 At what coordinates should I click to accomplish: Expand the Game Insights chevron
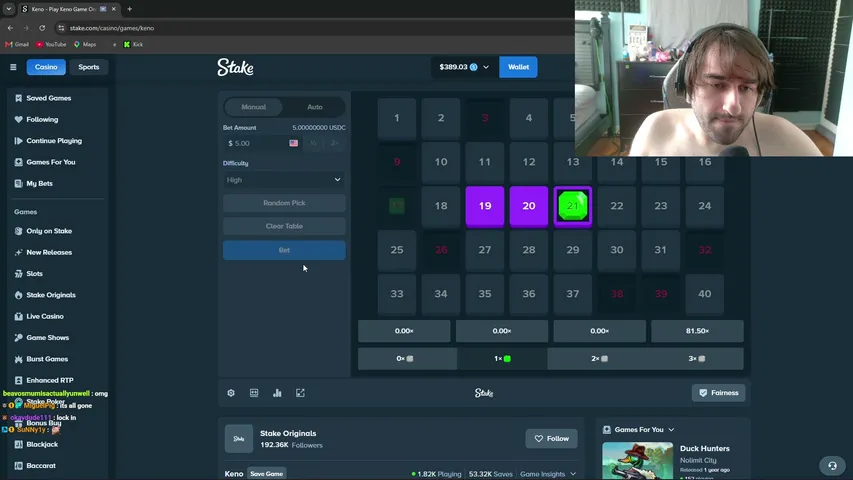tap(573, 474)
